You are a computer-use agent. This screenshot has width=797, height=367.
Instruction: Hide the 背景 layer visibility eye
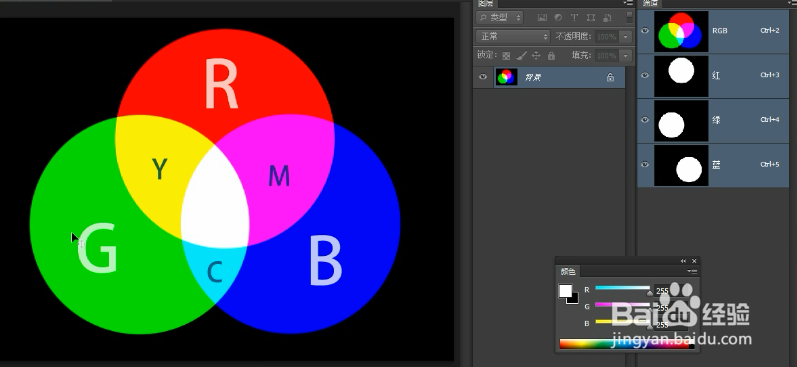(483, 77)
